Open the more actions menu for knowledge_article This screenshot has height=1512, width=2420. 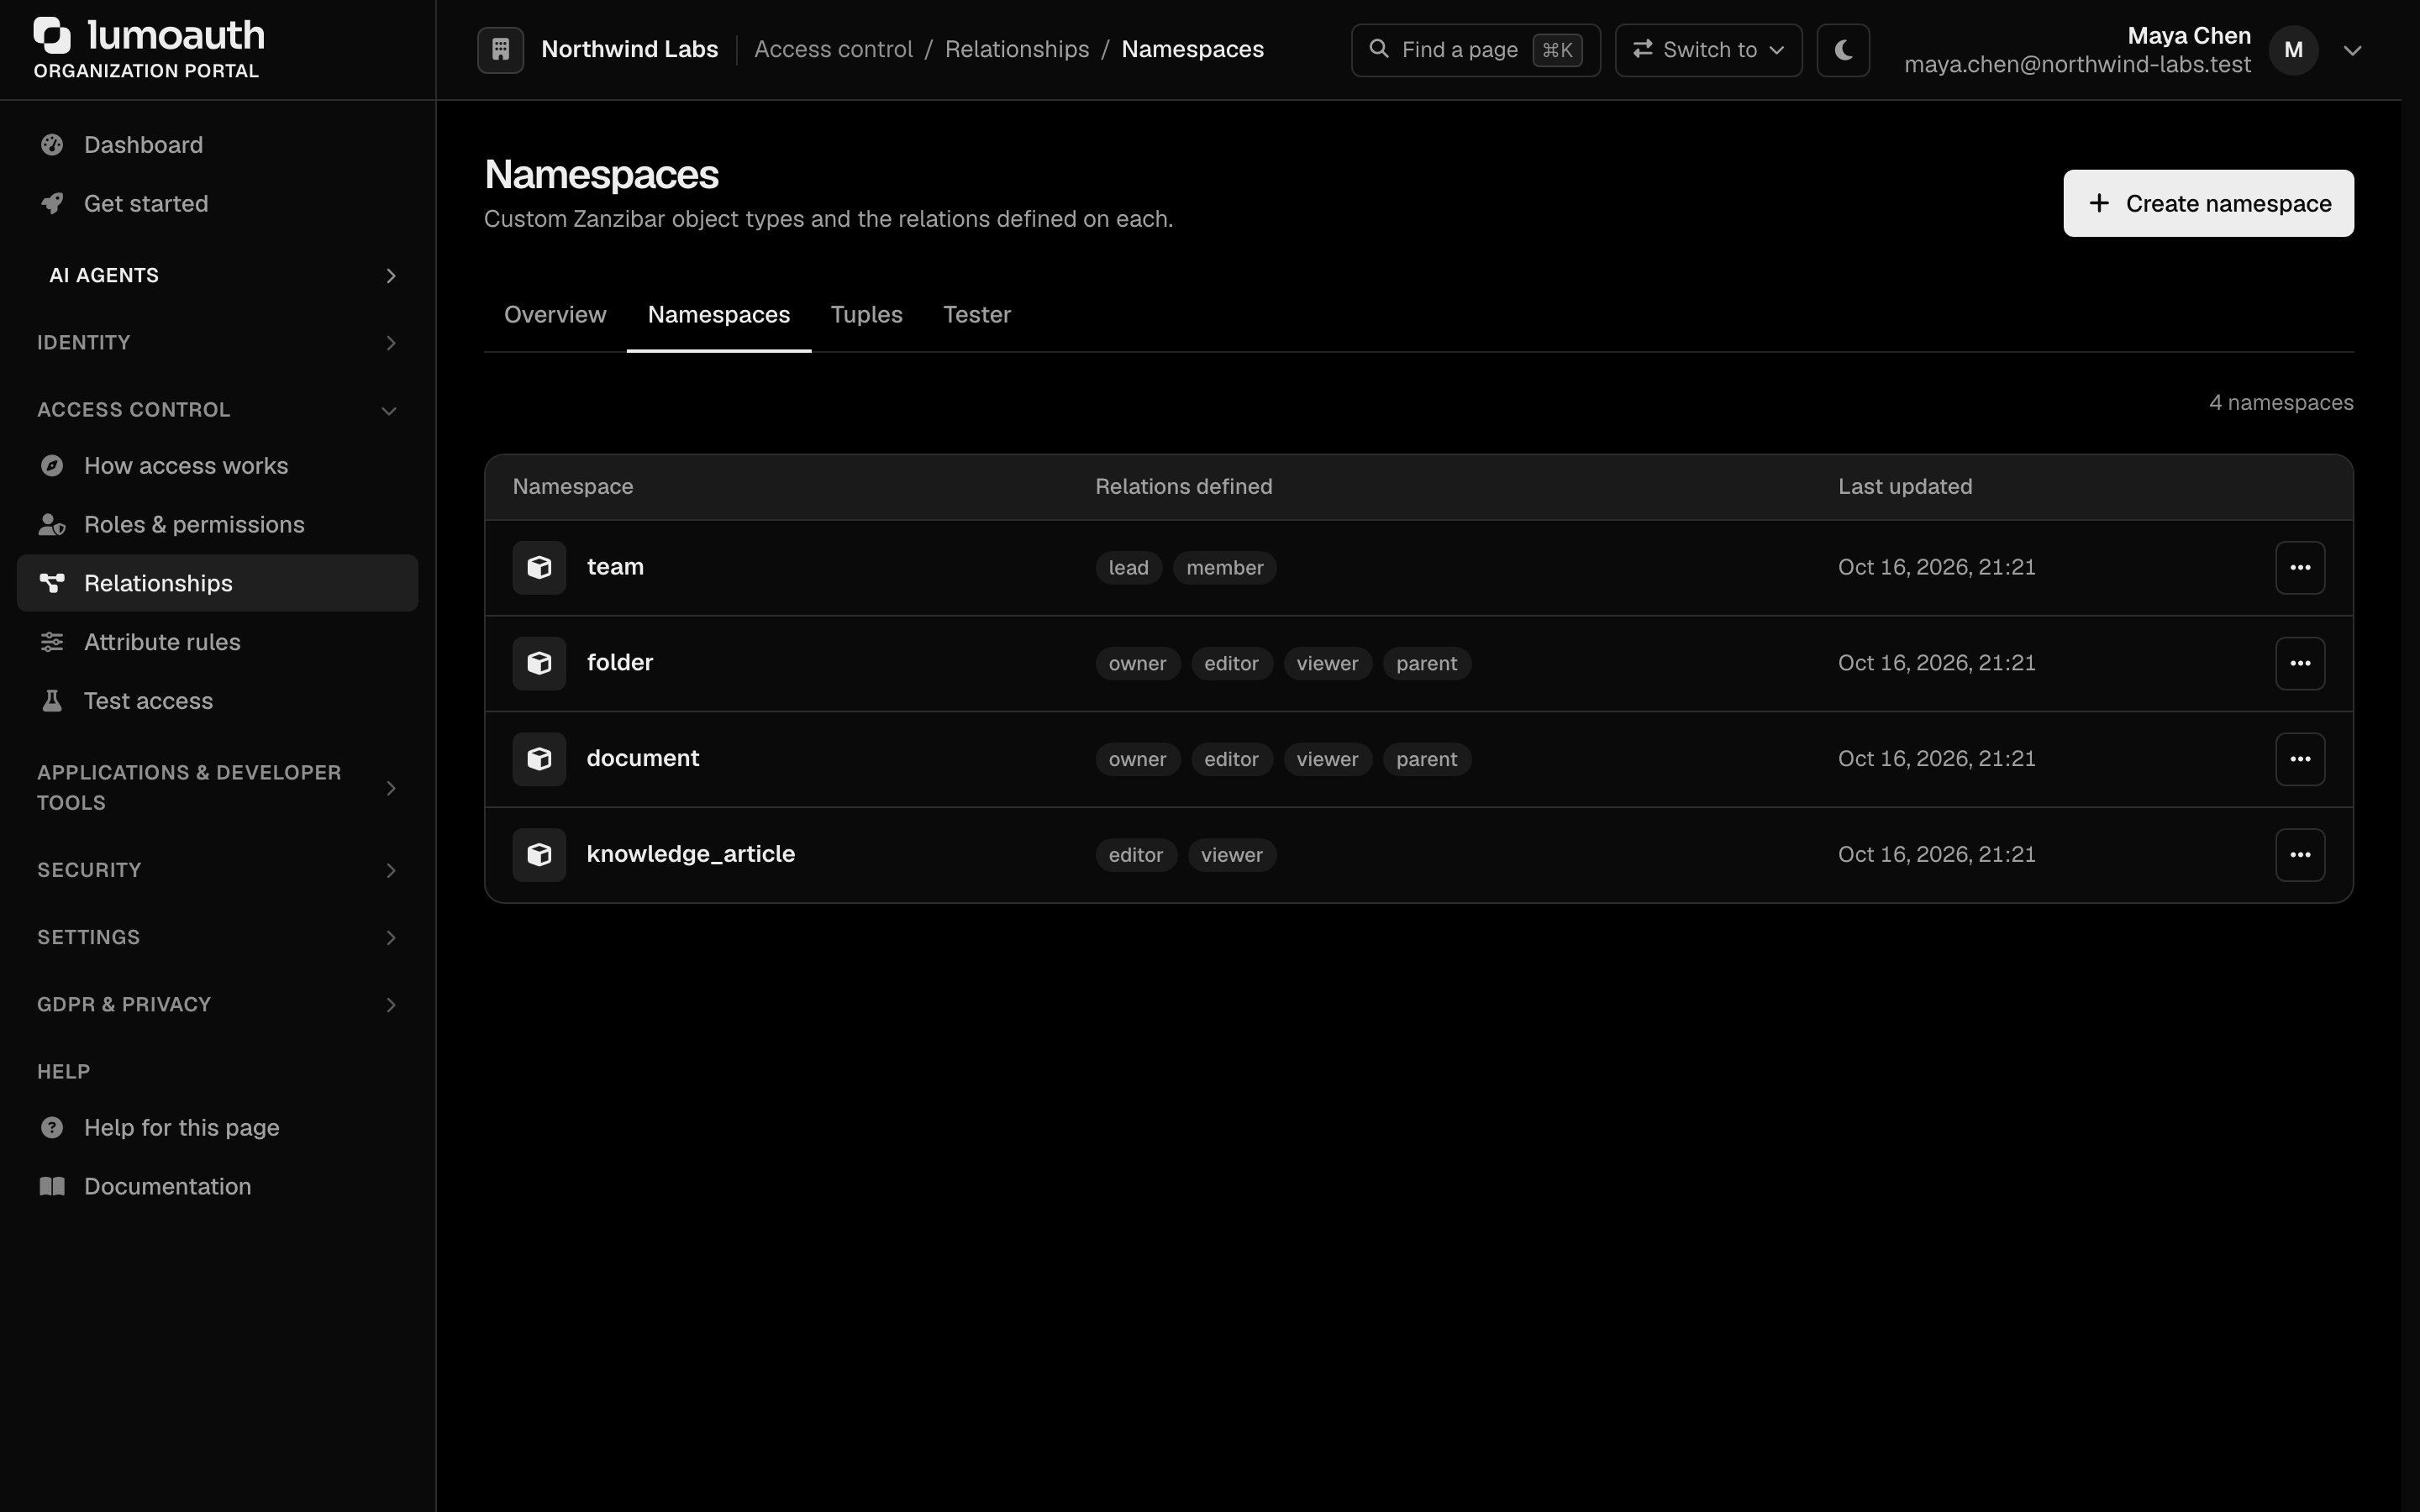(2300, 855)
